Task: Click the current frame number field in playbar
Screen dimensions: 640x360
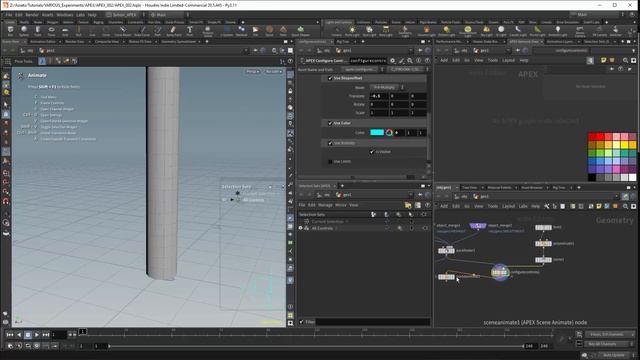Action: pyautogui.click(x=58, y=335)
